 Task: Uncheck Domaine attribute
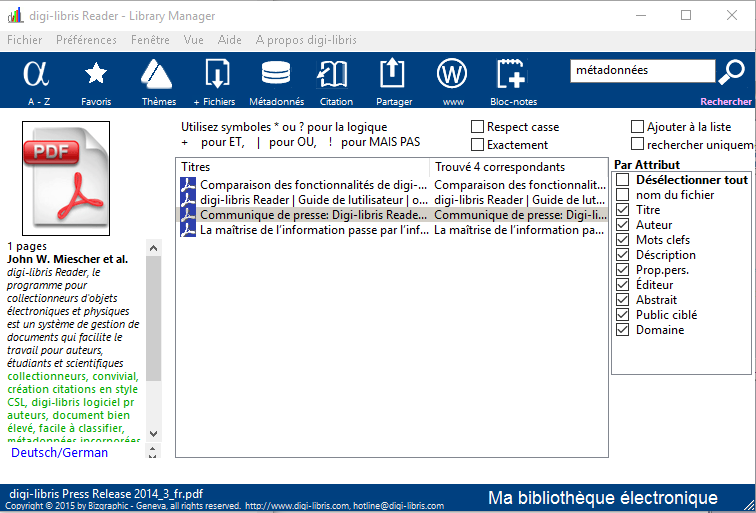click(623, 330)
